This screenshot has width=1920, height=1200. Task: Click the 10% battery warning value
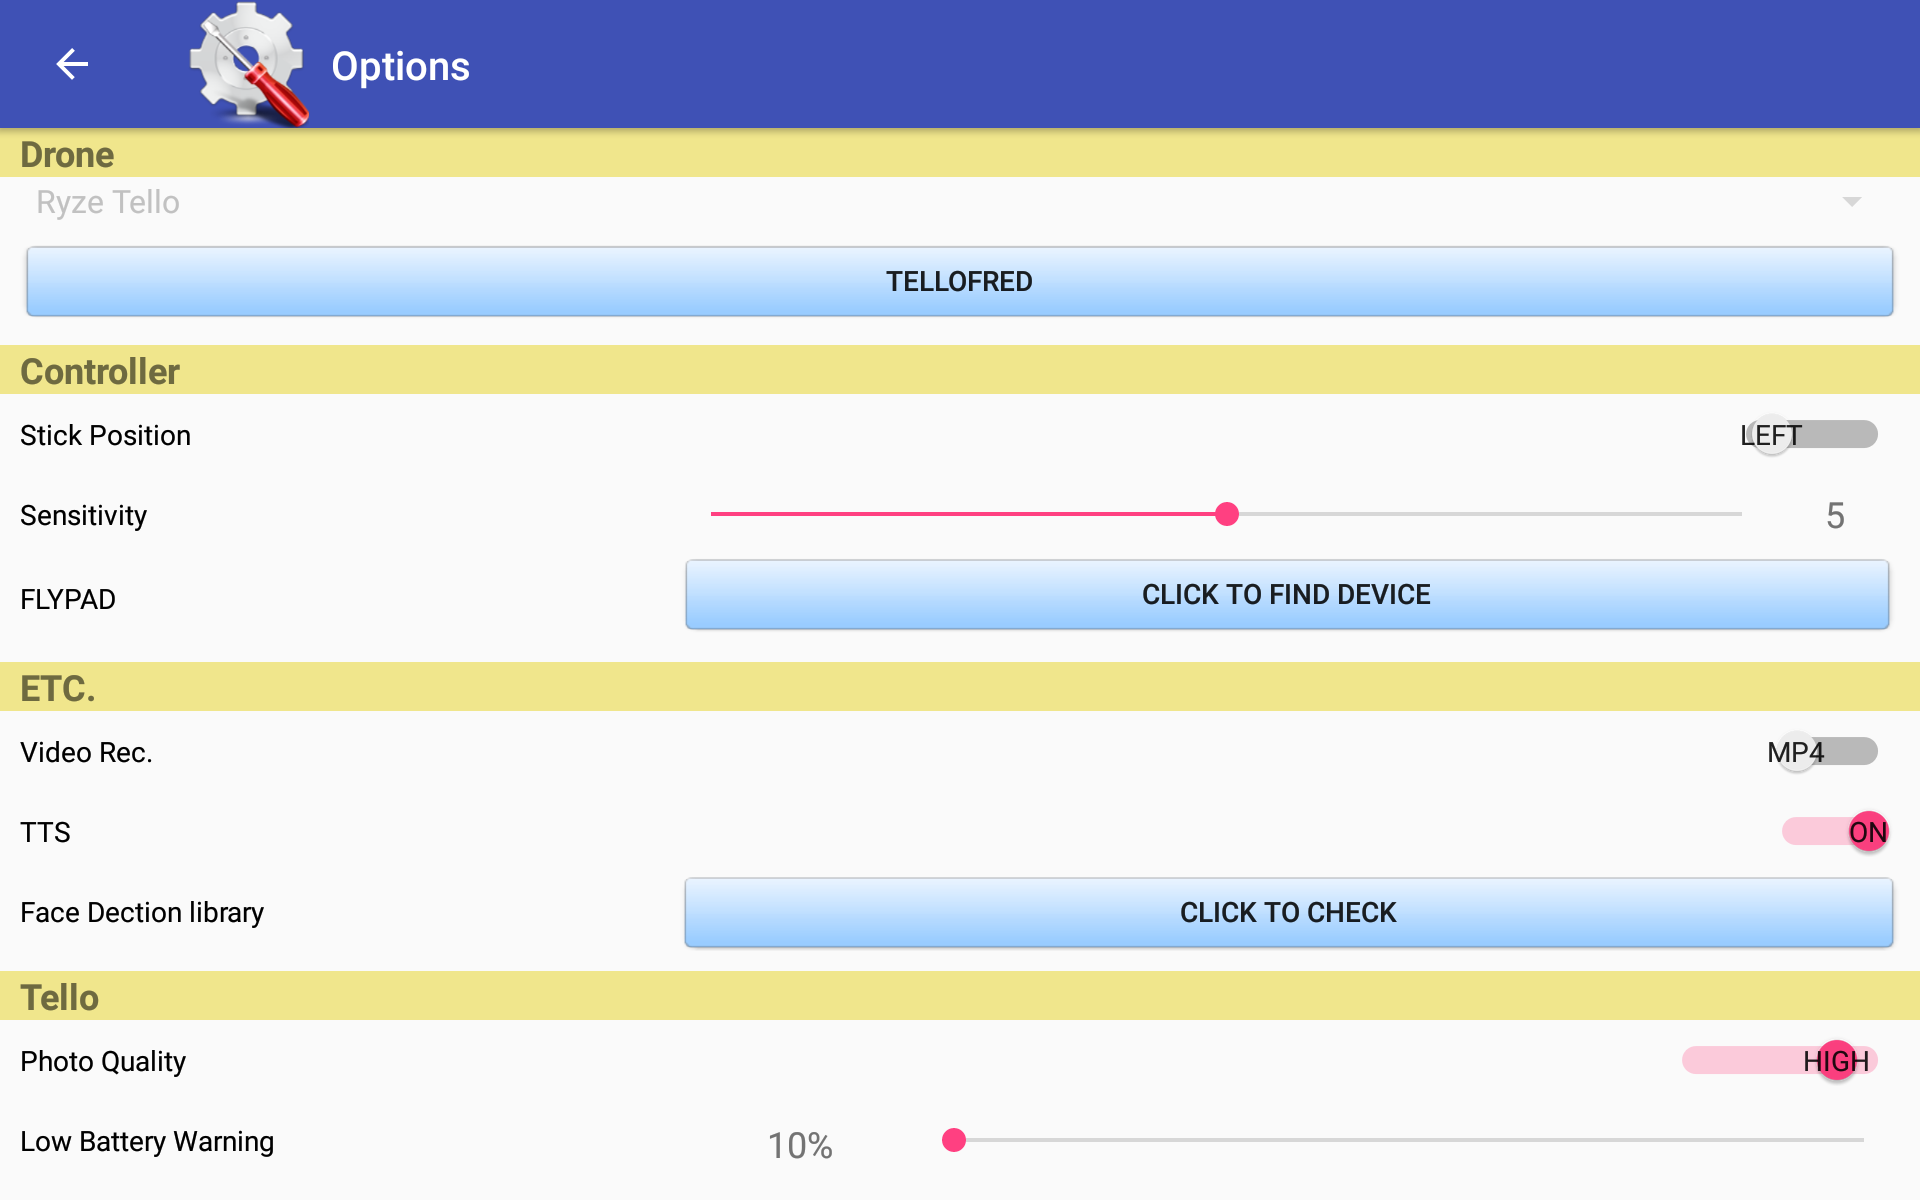coord(800,1146)
